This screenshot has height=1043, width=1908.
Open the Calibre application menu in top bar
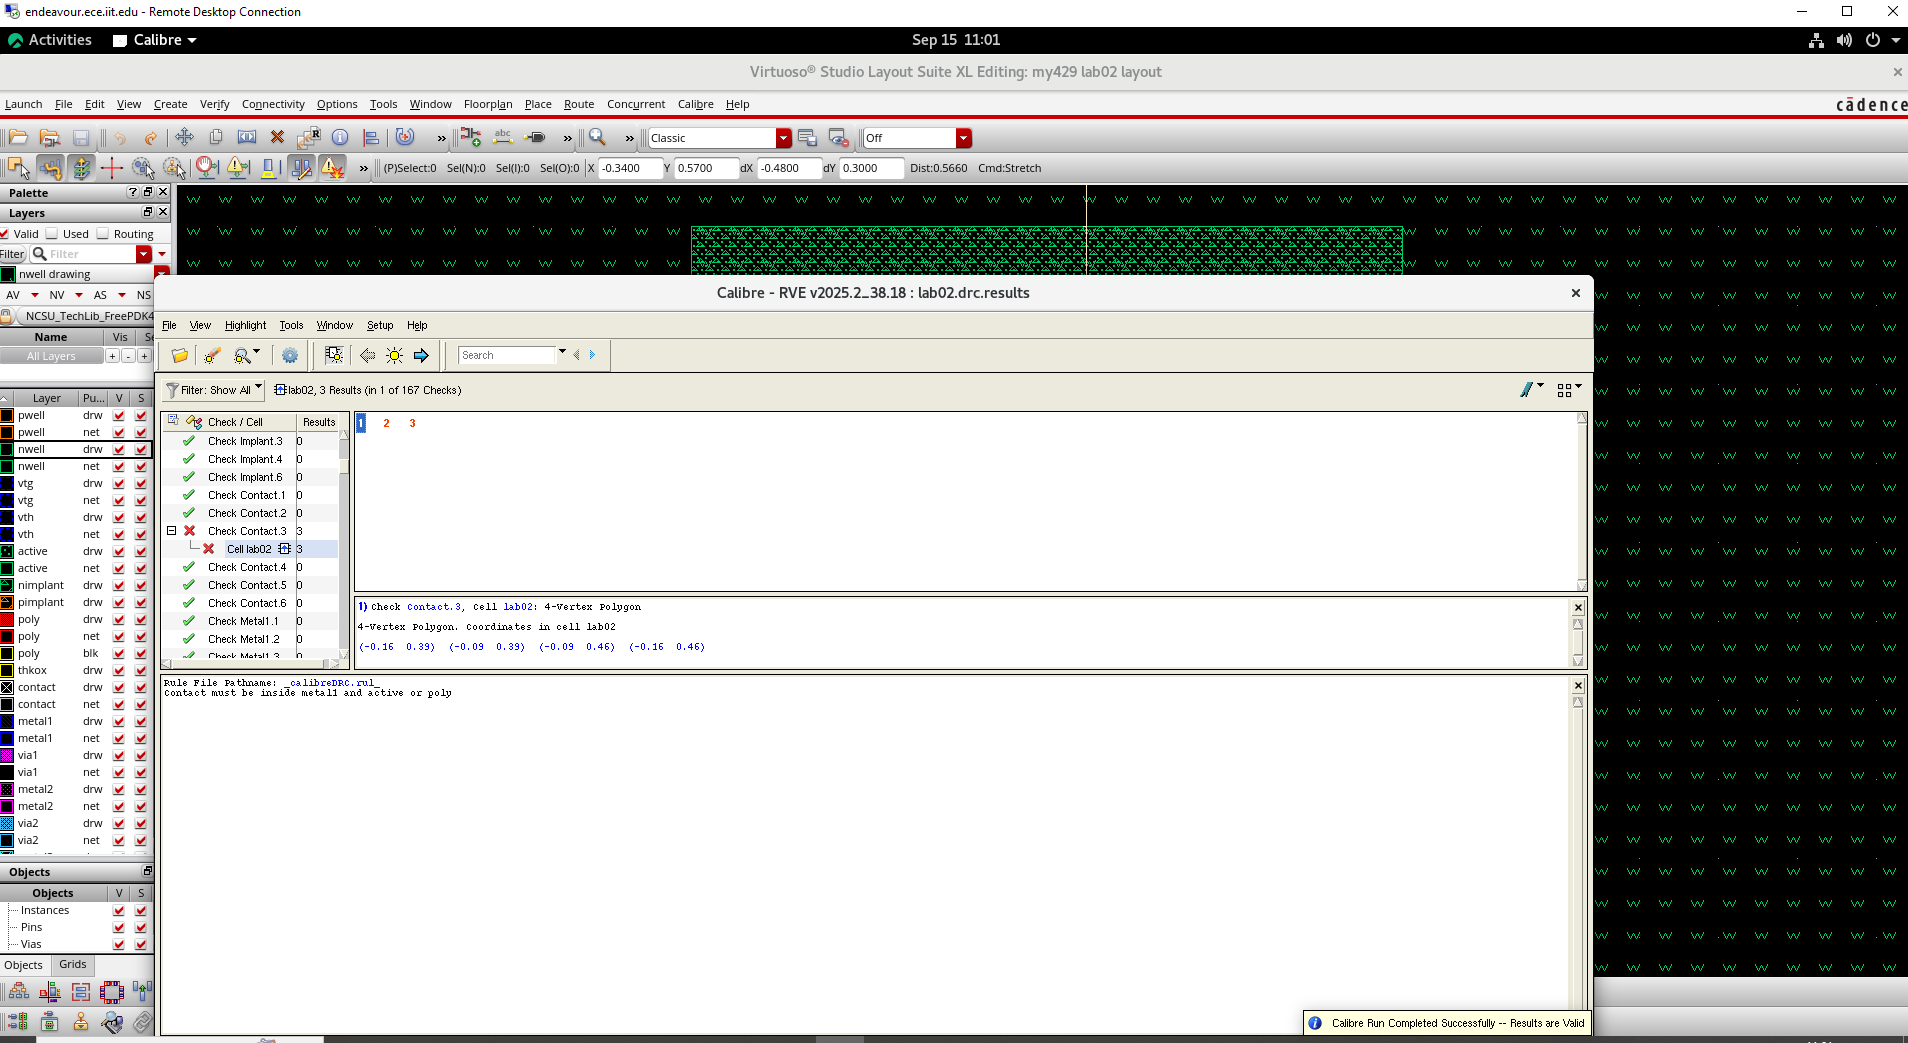pos(155,40)
